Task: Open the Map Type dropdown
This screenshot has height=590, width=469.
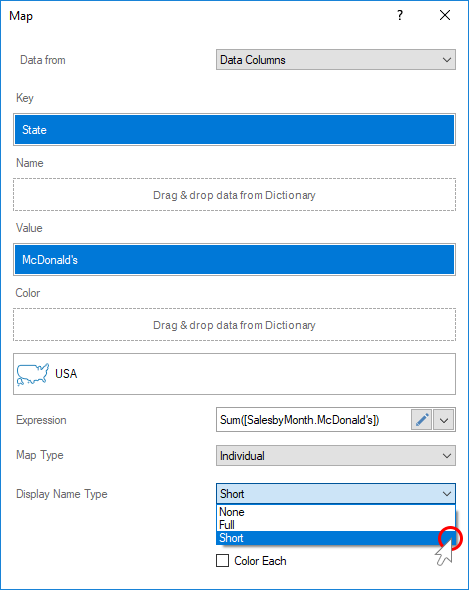Action: 336,456
